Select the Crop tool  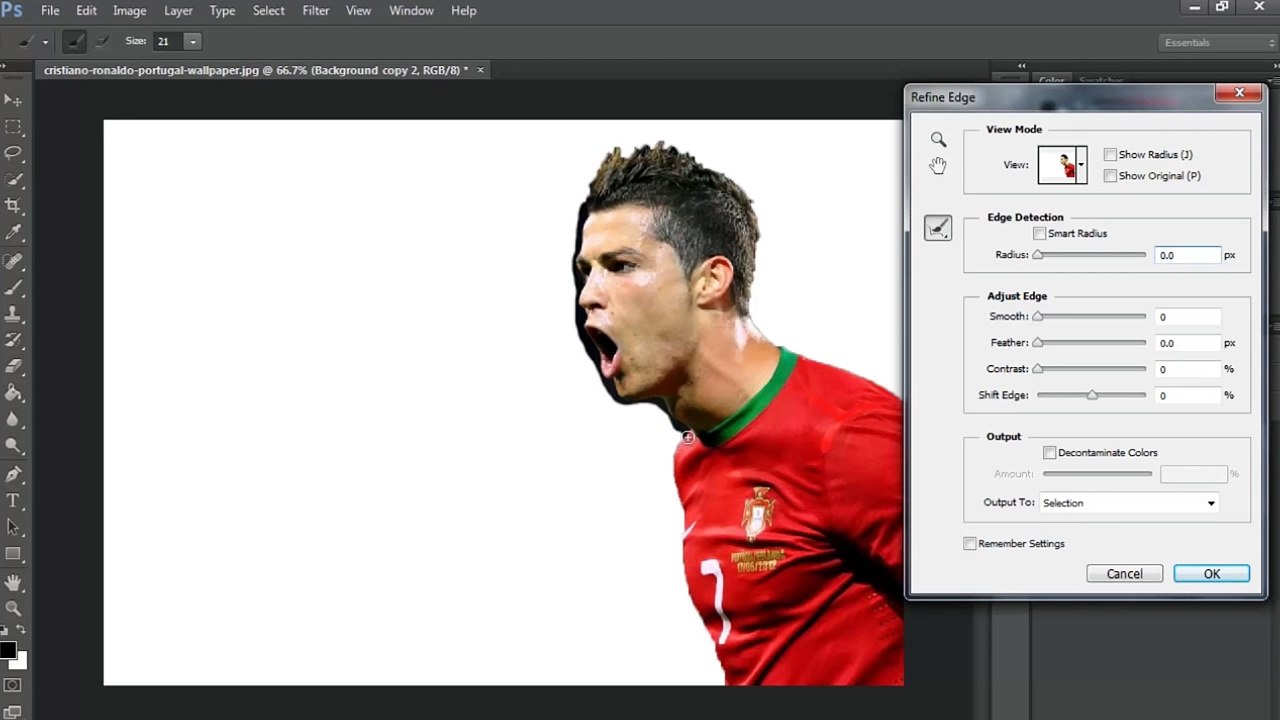click(x=13, y=206)
